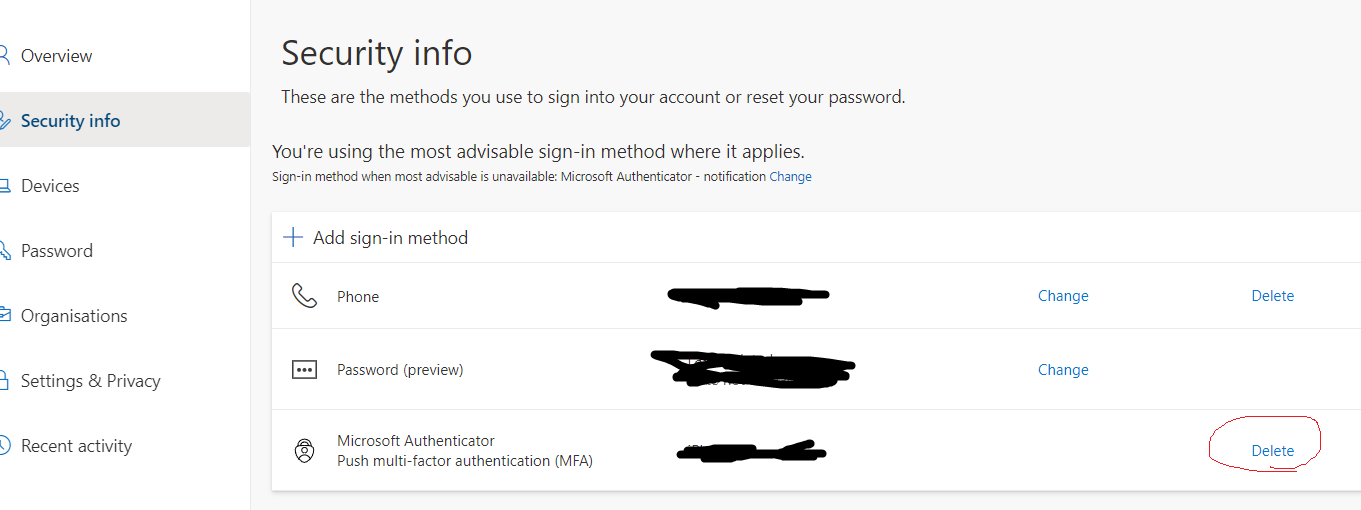Click the Password (preview) dots icon
The height and width of the screenshot is (510, 1361).
point(304,370)
